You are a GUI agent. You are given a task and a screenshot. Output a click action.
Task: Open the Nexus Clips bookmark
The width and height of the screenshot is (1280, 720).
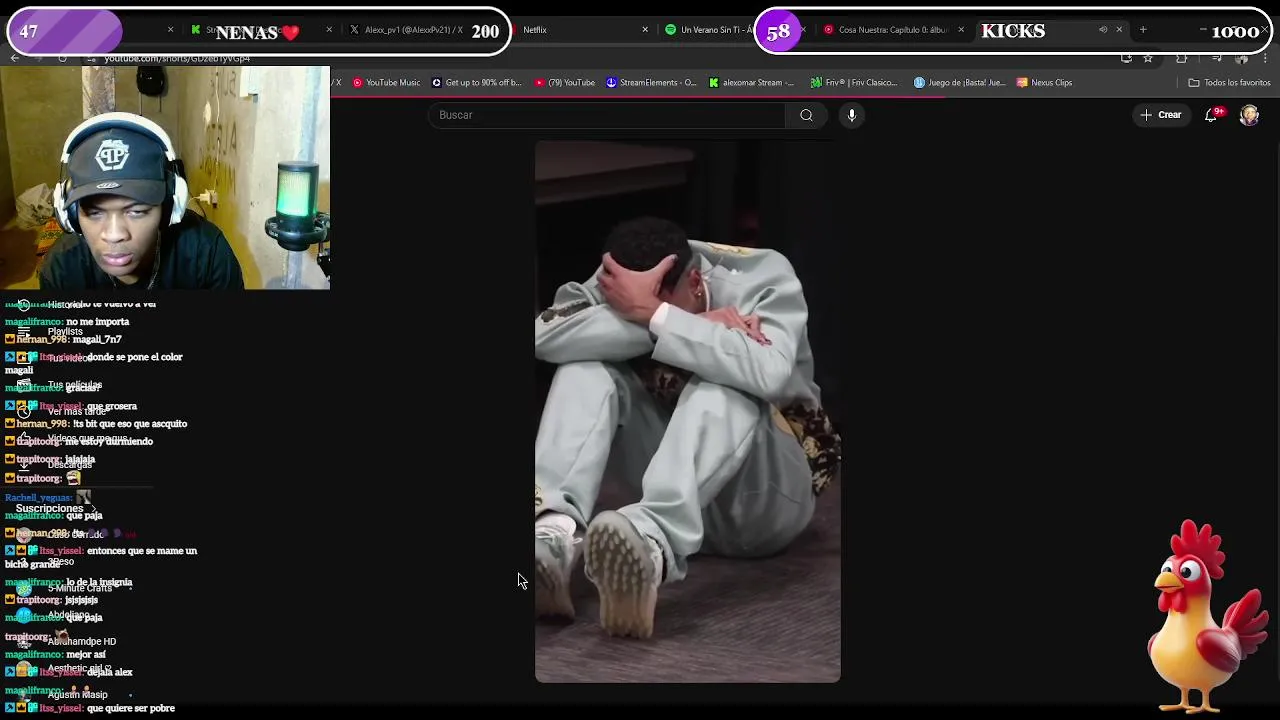tap(1044, 83)
